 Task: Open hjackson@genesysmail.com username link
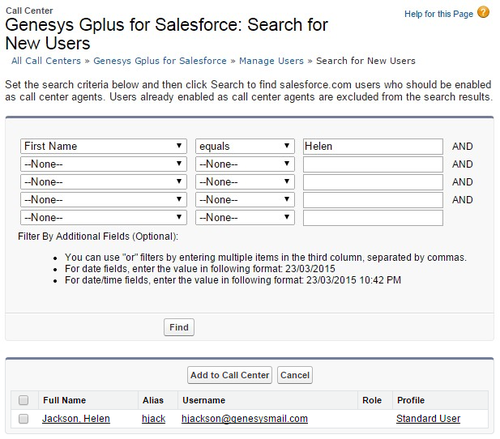coord(245,419)
